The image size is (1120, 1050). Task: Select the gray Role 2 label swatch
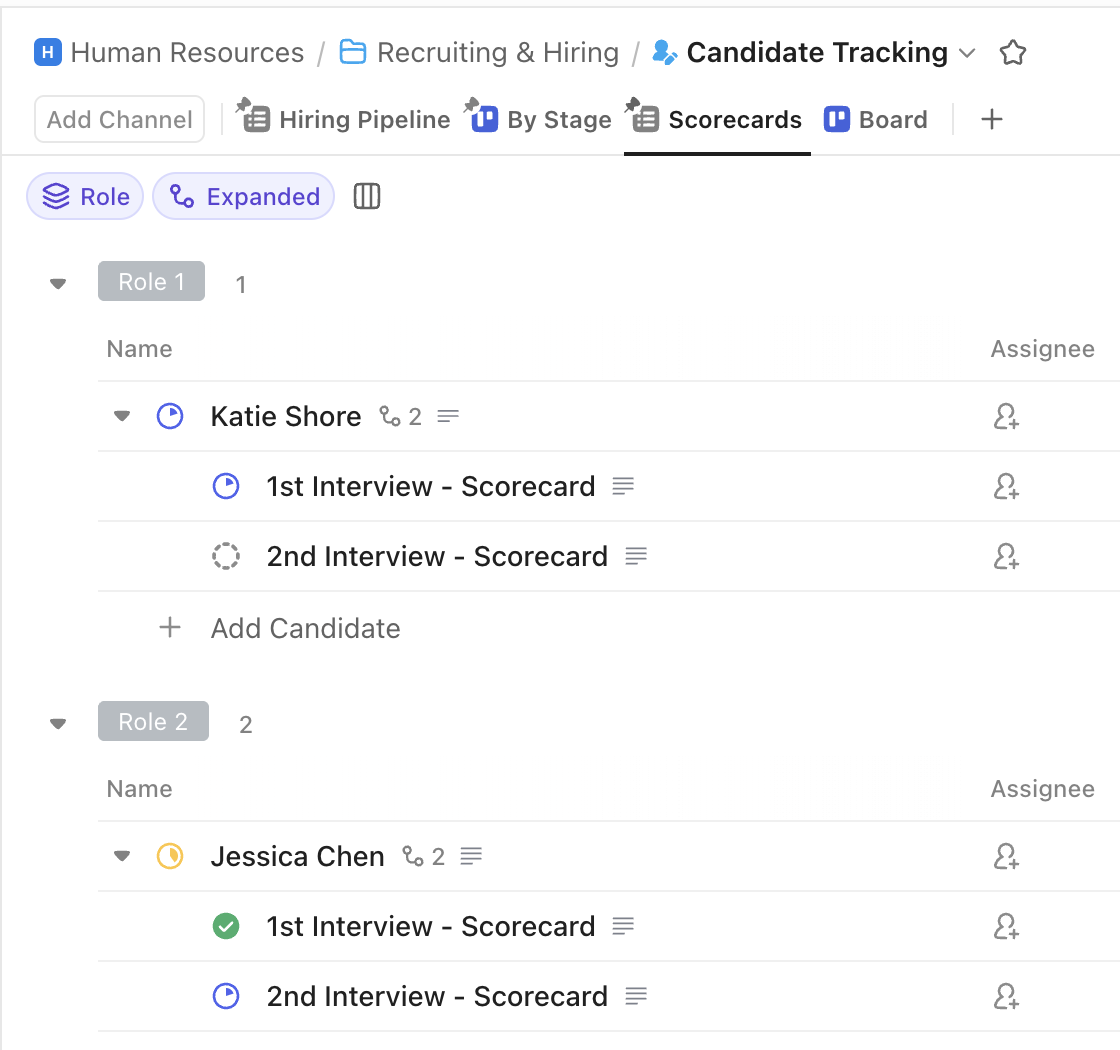pos(153,721)
